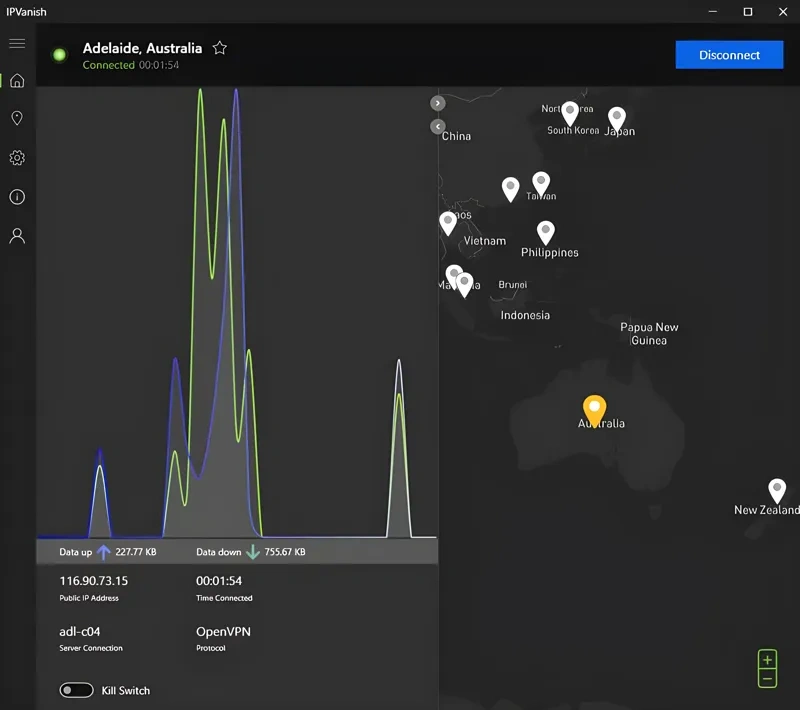Open the hamburger menu in sidebar
The image size is (800, 710).
17,43
